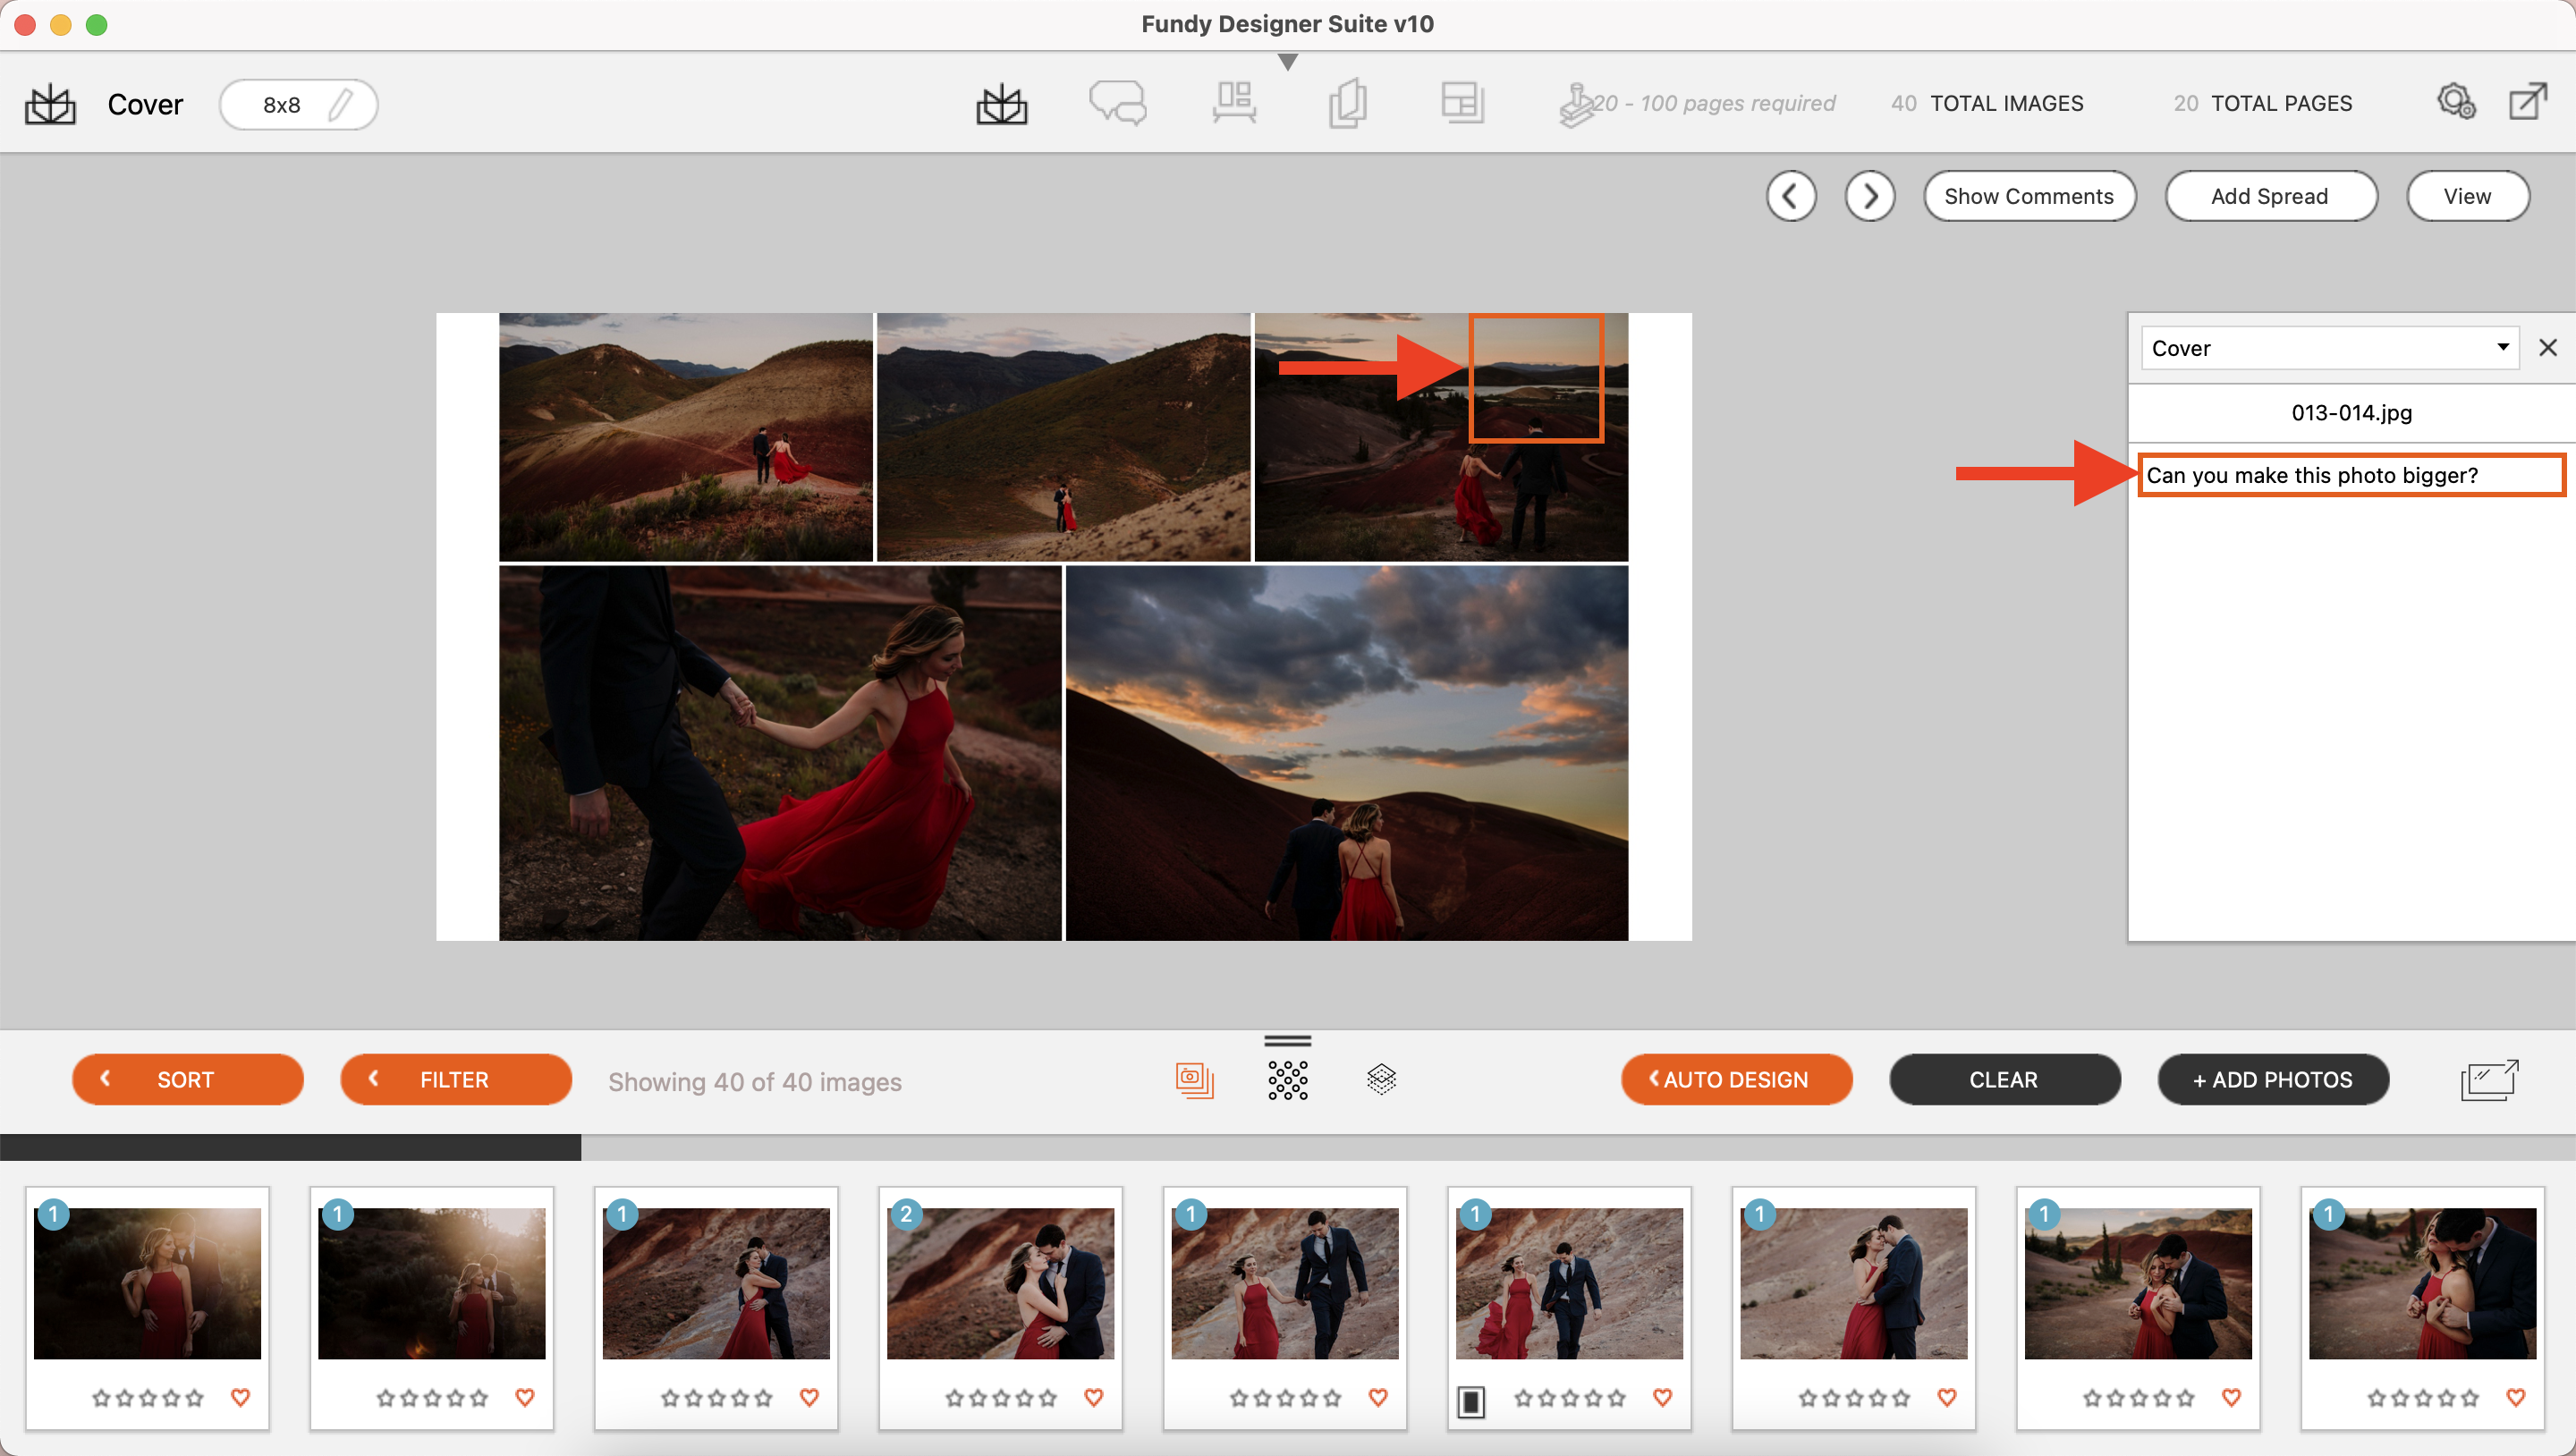Select the bottom-left red dress photo in spread

pyautogui.click(x=780, y=753)
